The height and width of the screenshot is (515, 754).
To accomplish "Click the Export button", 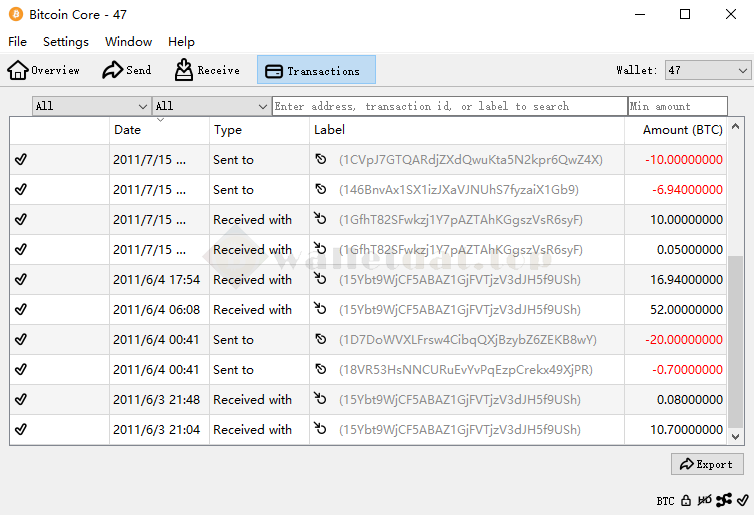I will point(707,464).
